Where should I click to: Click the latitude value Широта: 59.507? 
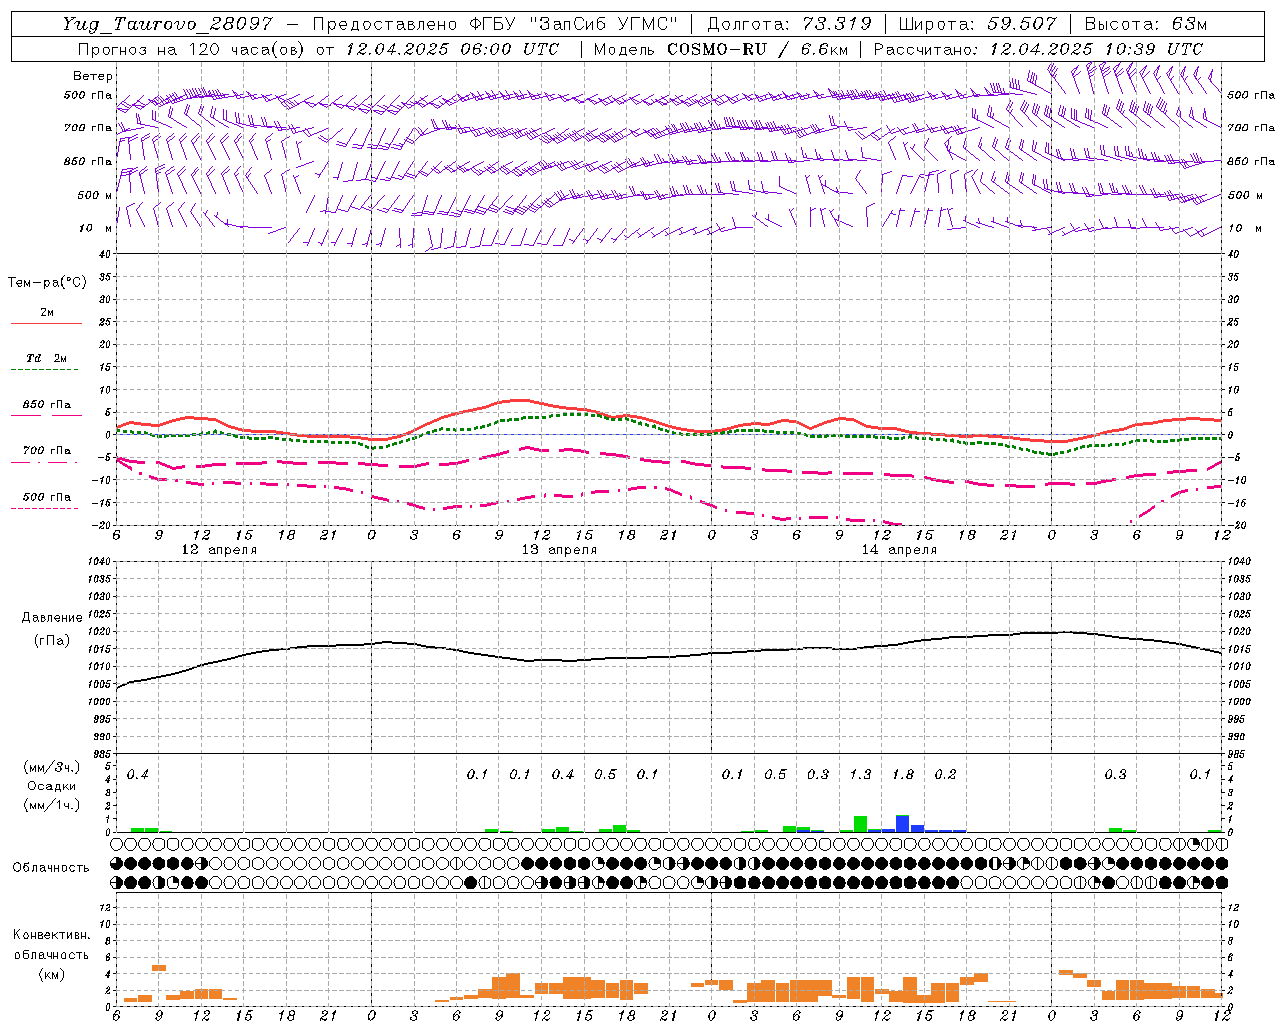pos(977,24)
